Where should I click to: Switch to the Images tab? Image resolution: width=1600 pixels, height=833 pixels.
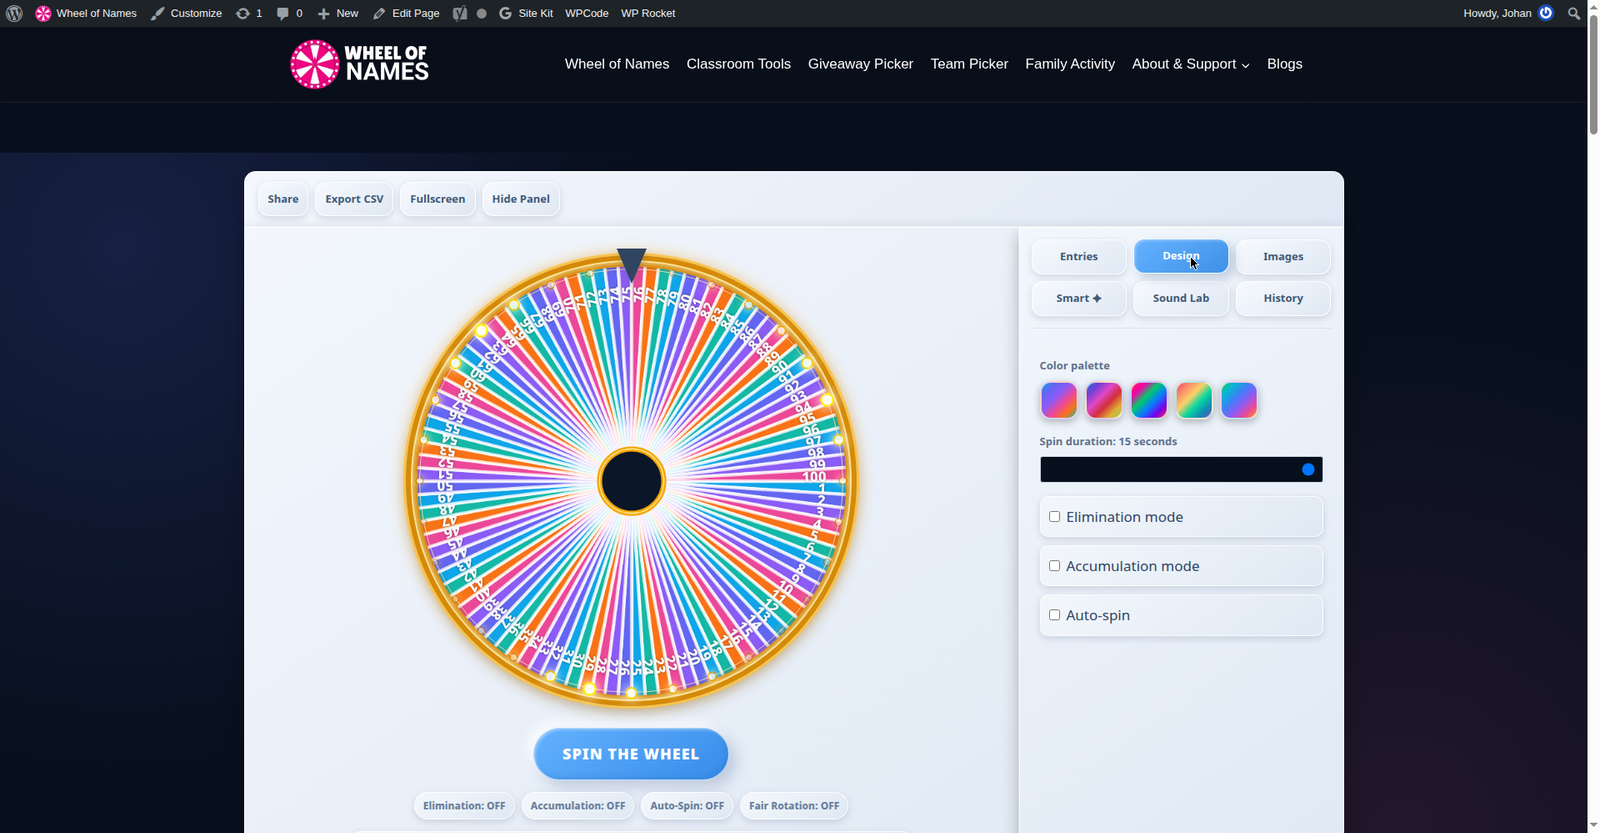point(1283,257)
